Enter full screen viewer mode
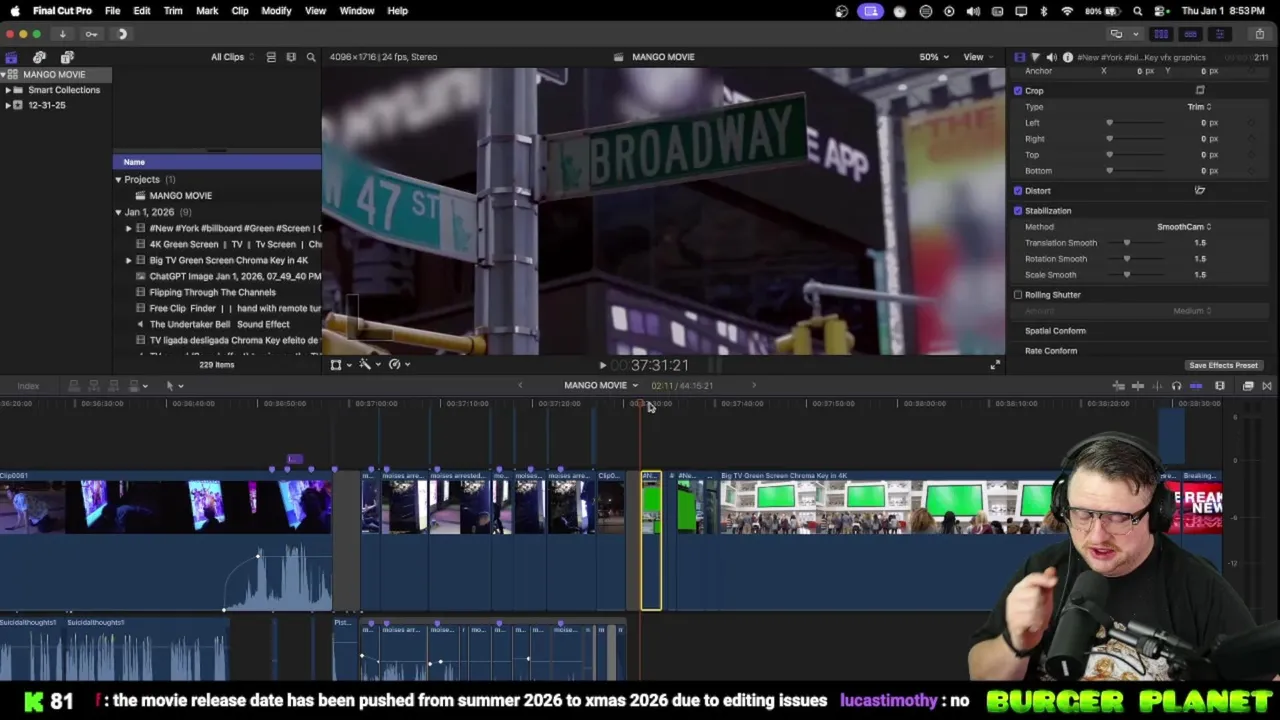 (x=994, y=365)
